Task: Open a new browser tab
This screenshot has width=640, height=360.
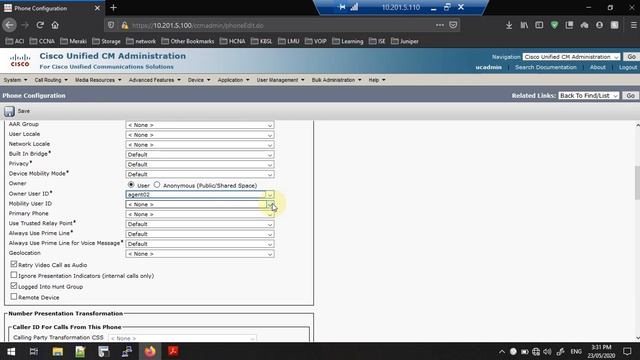Action: coord(113,8)
